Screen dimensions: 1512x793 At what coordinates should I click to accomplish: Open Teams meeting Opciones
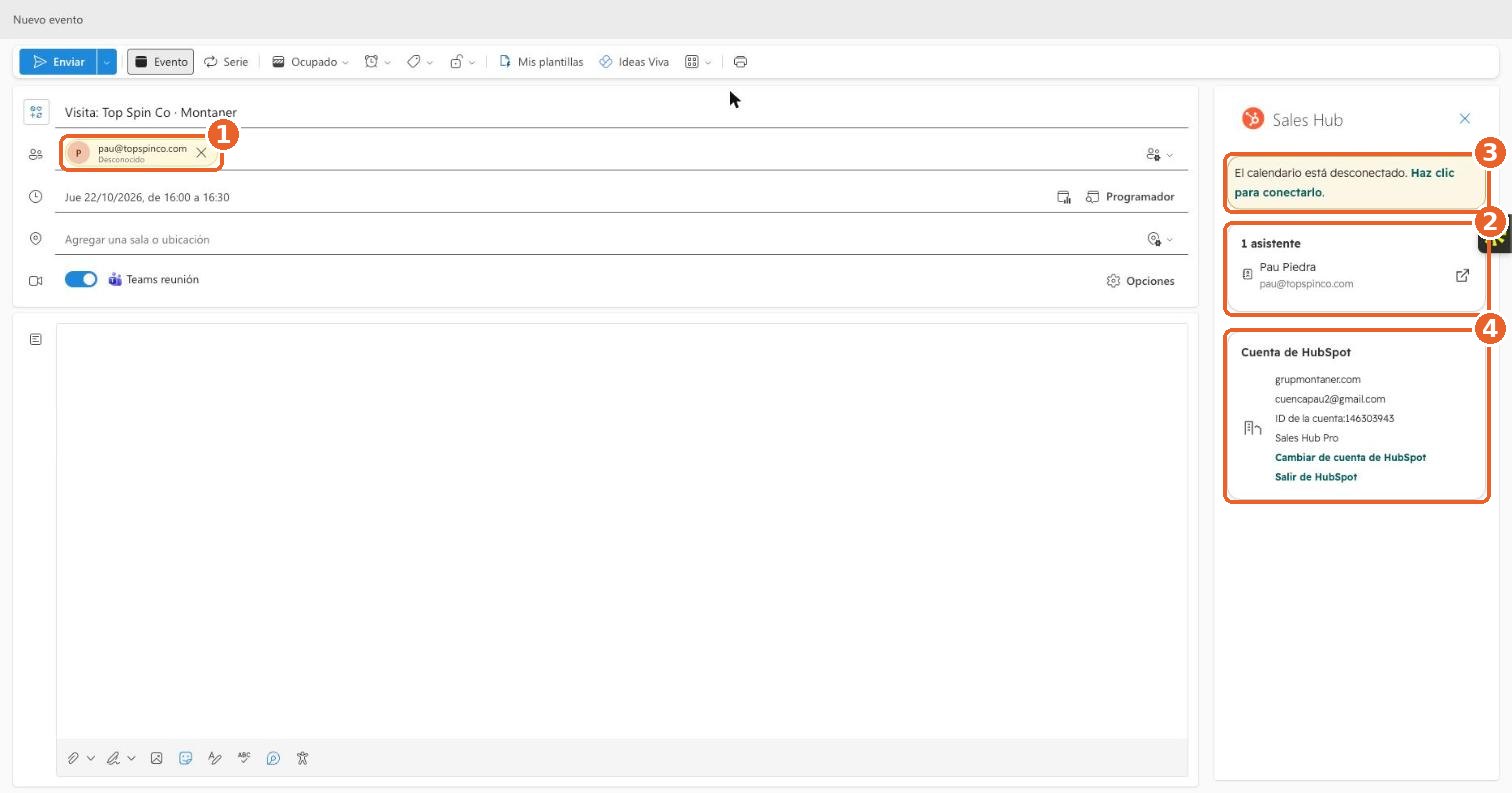(1140, 281)
